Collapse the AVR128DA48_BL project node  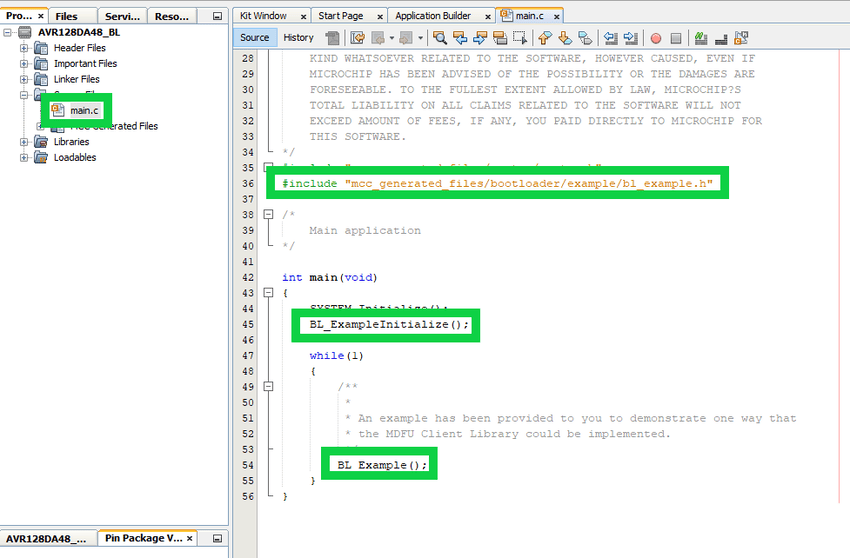(8, 32)
